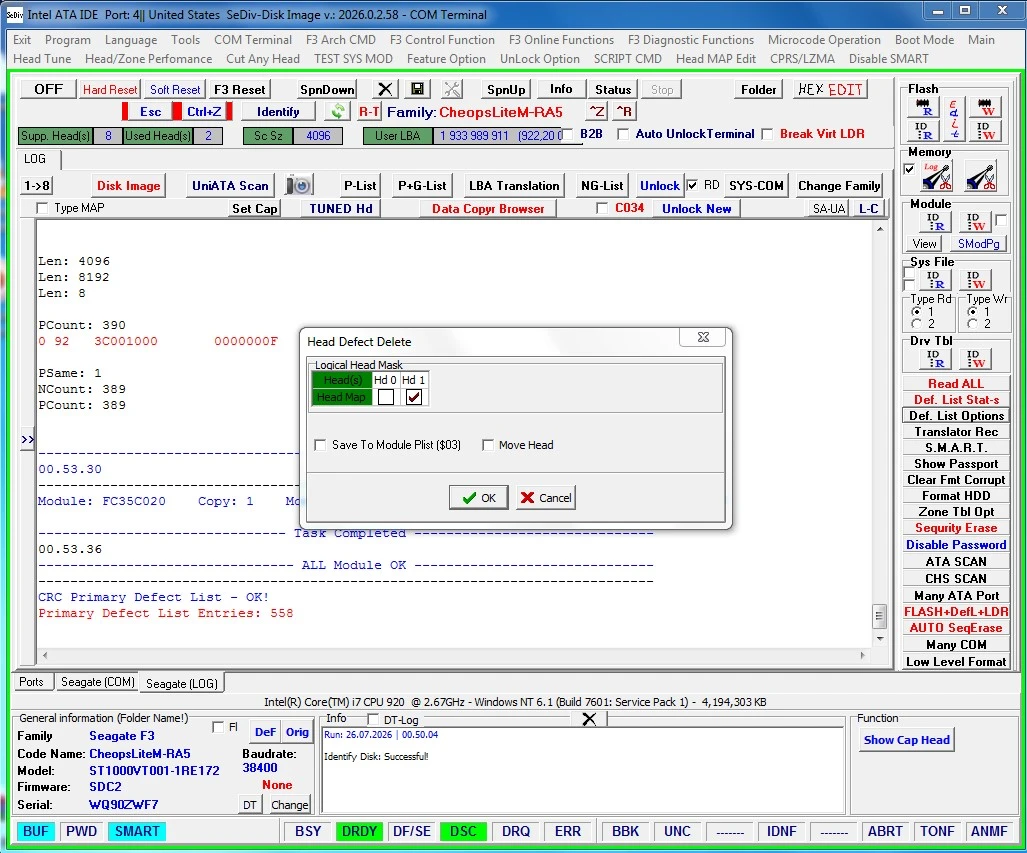
Task: Close the Head Defect Delete dialog
Action: pyautogui.click(x=703, y=337)
